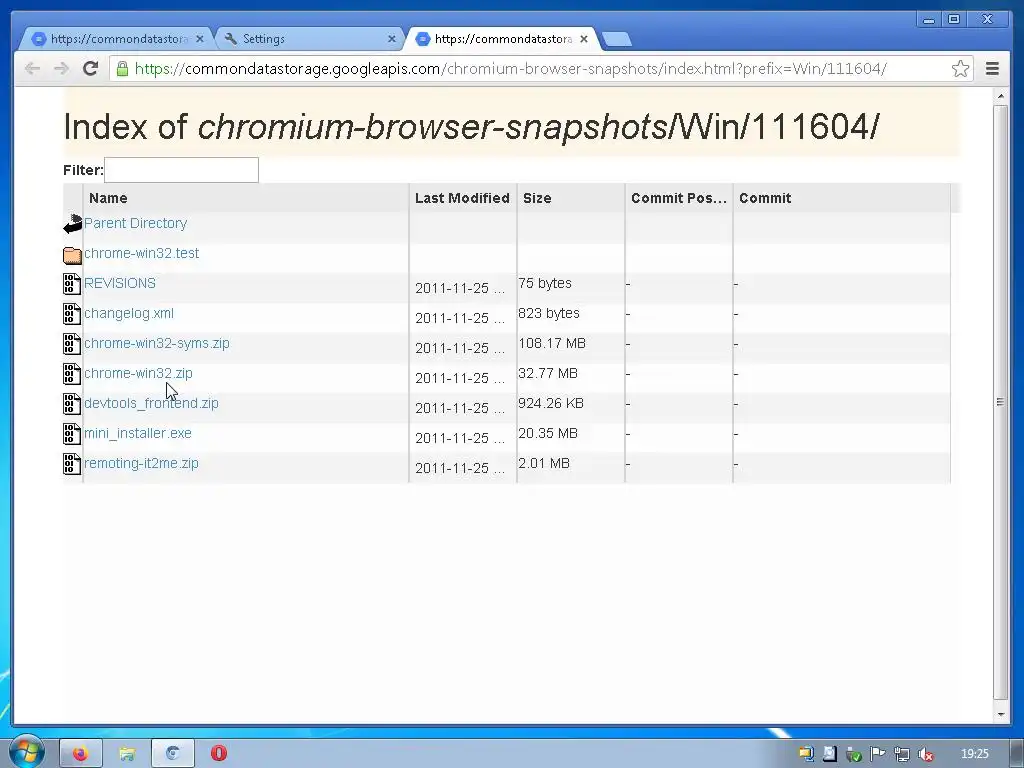Click the file icon beside REVISIONS
The width and height of the screenshot is (1024, 768).
[x=72, y=283]
